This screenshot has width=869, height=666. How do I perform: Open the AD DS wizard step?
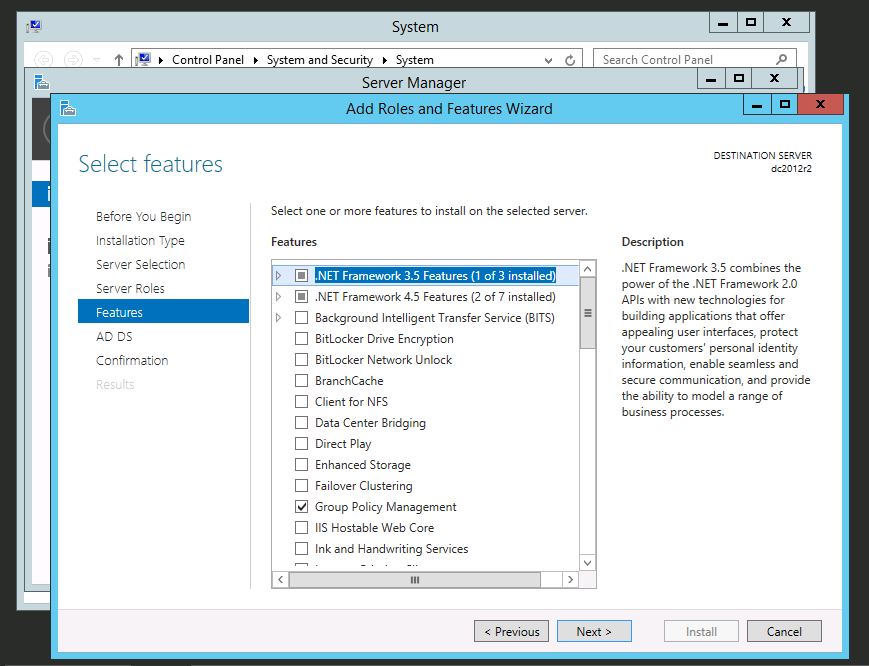(114, 336)
